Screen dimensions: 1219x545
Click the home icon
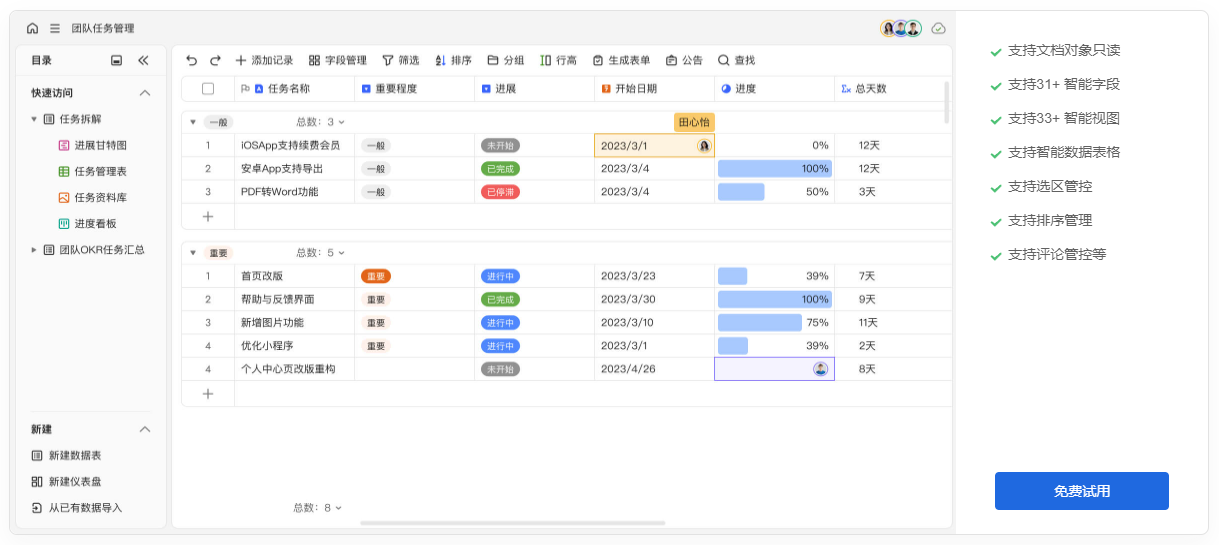click(x=33, y=29)
